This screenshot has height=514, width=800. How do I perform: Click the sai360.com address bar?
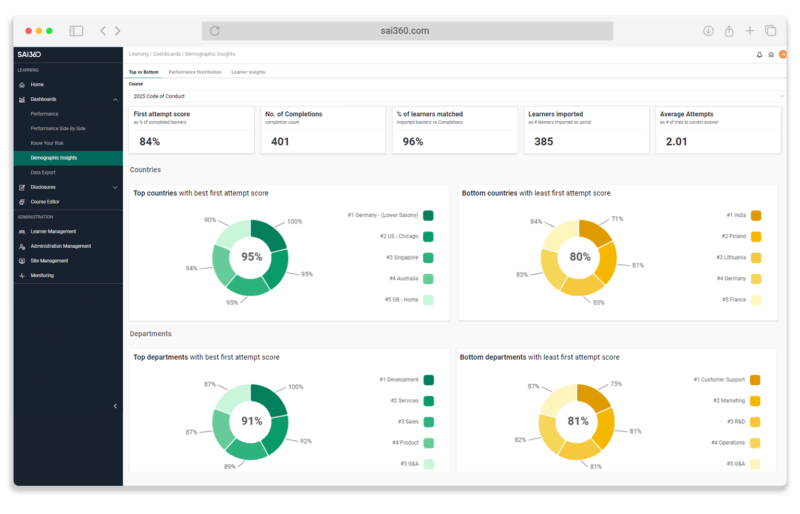tap(404, 31)
